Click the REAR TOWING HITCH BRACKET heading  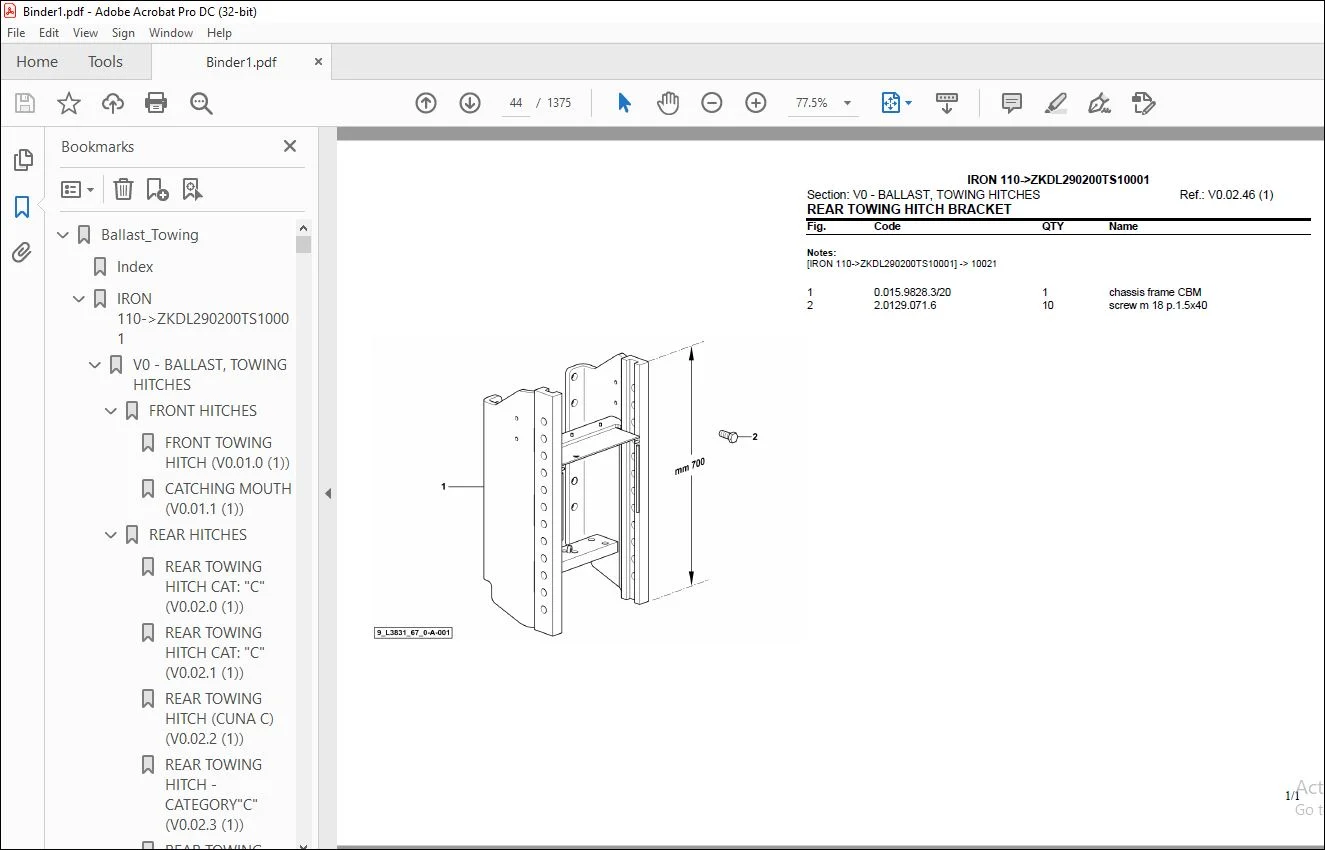pyautogui.click(x=909, y=210)
